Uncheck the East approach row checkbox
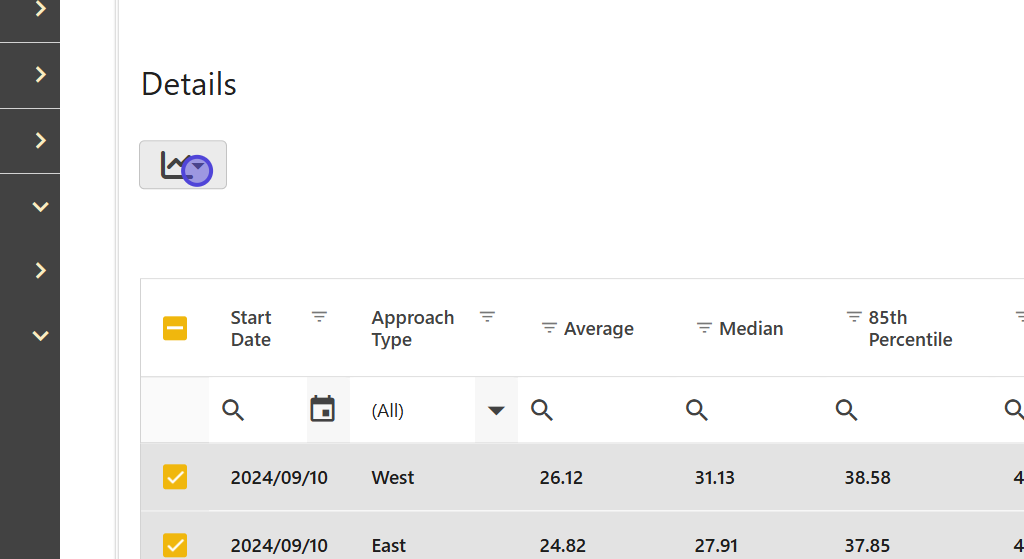 175,545
